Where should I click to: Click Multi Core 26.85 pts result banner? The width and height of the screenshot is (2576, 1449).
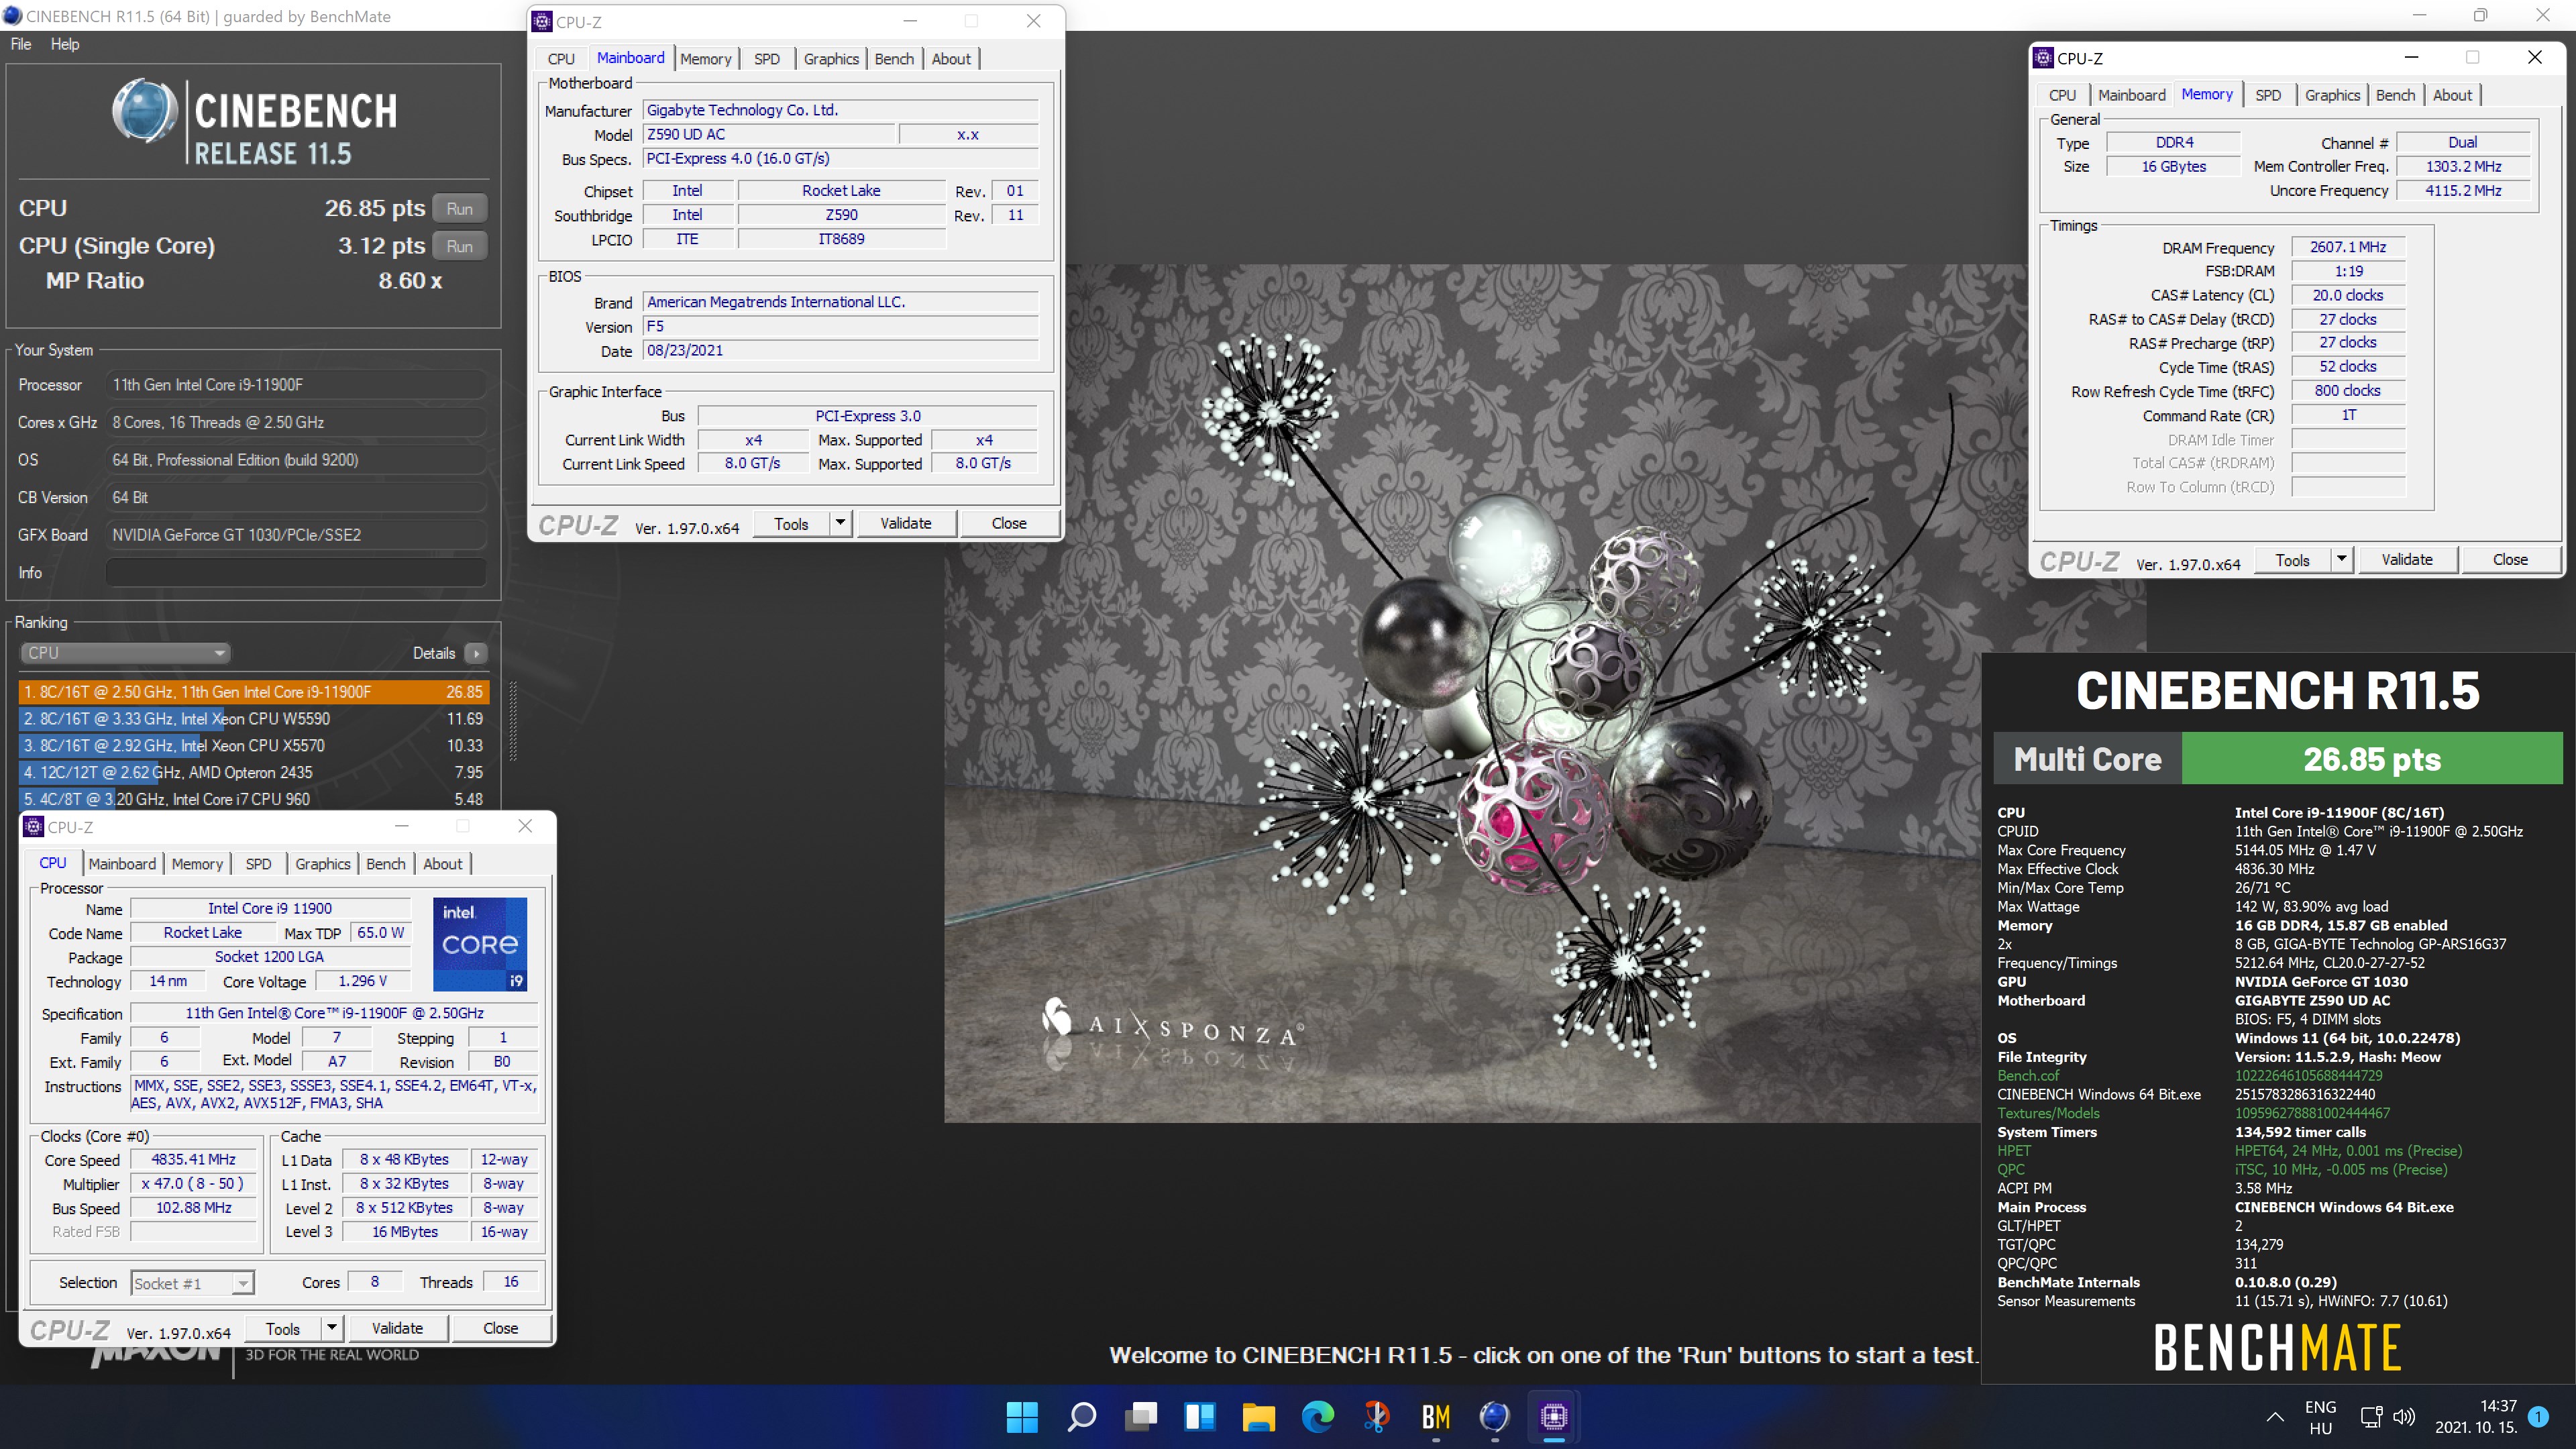(x=2277, y=759)
